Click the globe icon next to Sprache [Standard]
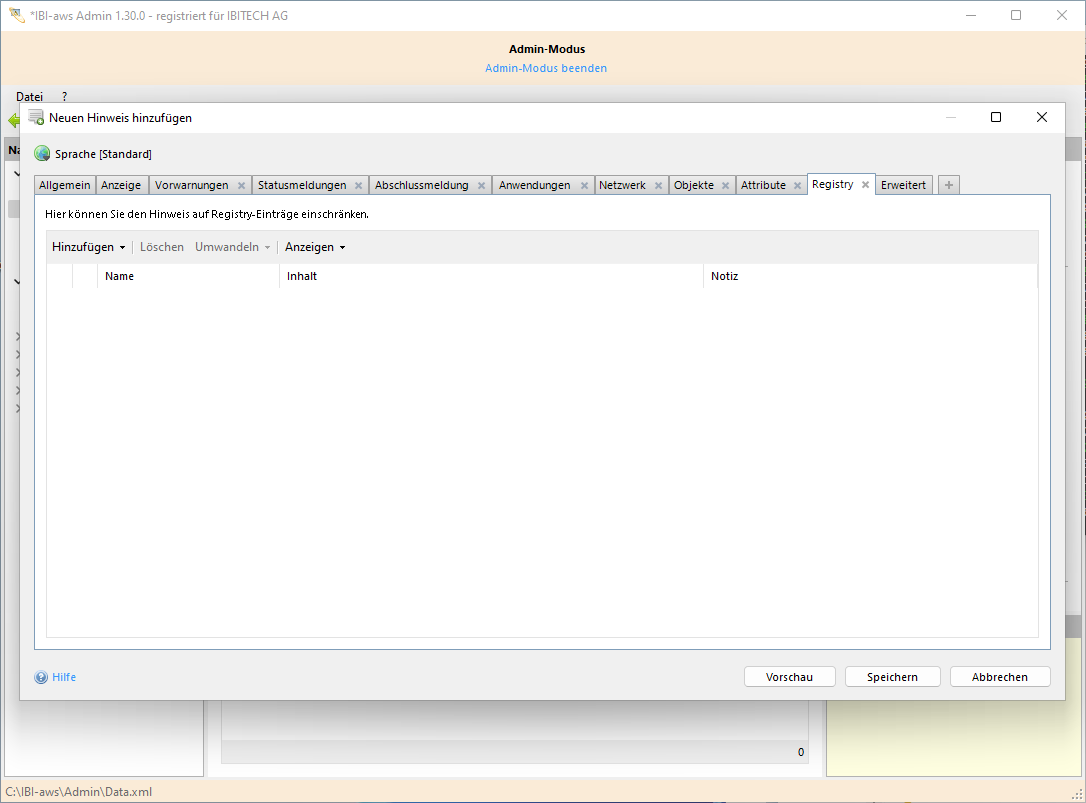 click(x=40, y=153)
